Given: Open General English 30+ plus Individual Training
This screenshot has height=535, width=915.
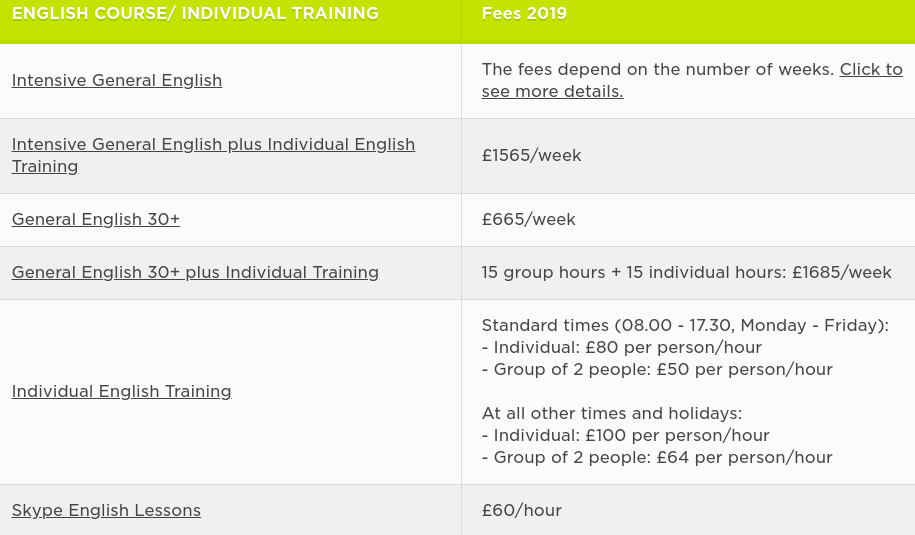Looking at the screenshot, I should pos(195,272).
